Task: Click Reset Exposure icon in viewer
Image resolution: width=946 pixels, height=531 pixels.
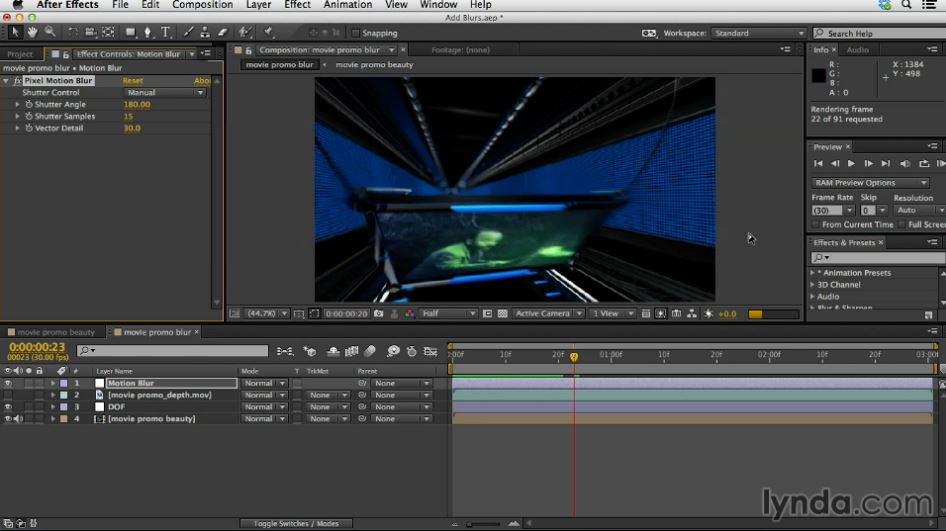Action: (x=708, y=314)
